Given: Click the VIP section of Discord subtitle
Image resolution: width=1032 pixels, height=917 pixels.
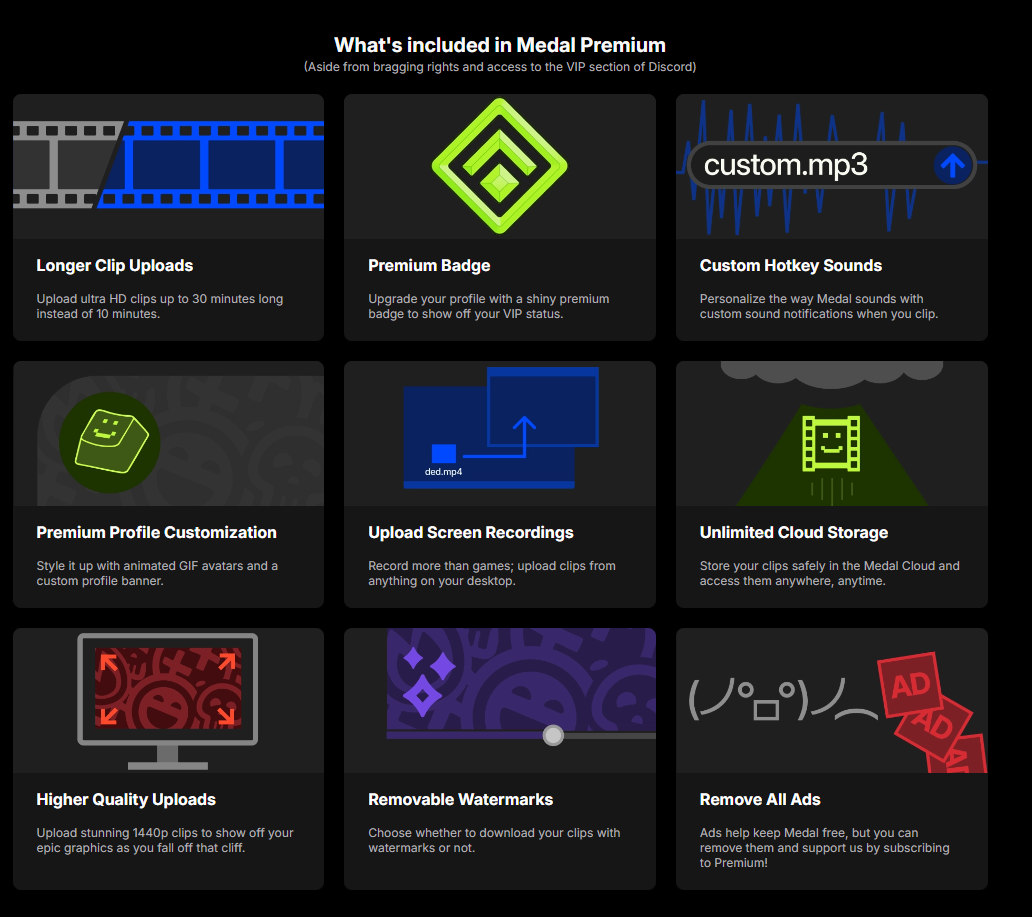Looking at the screenshot, I should click(500, 66).
